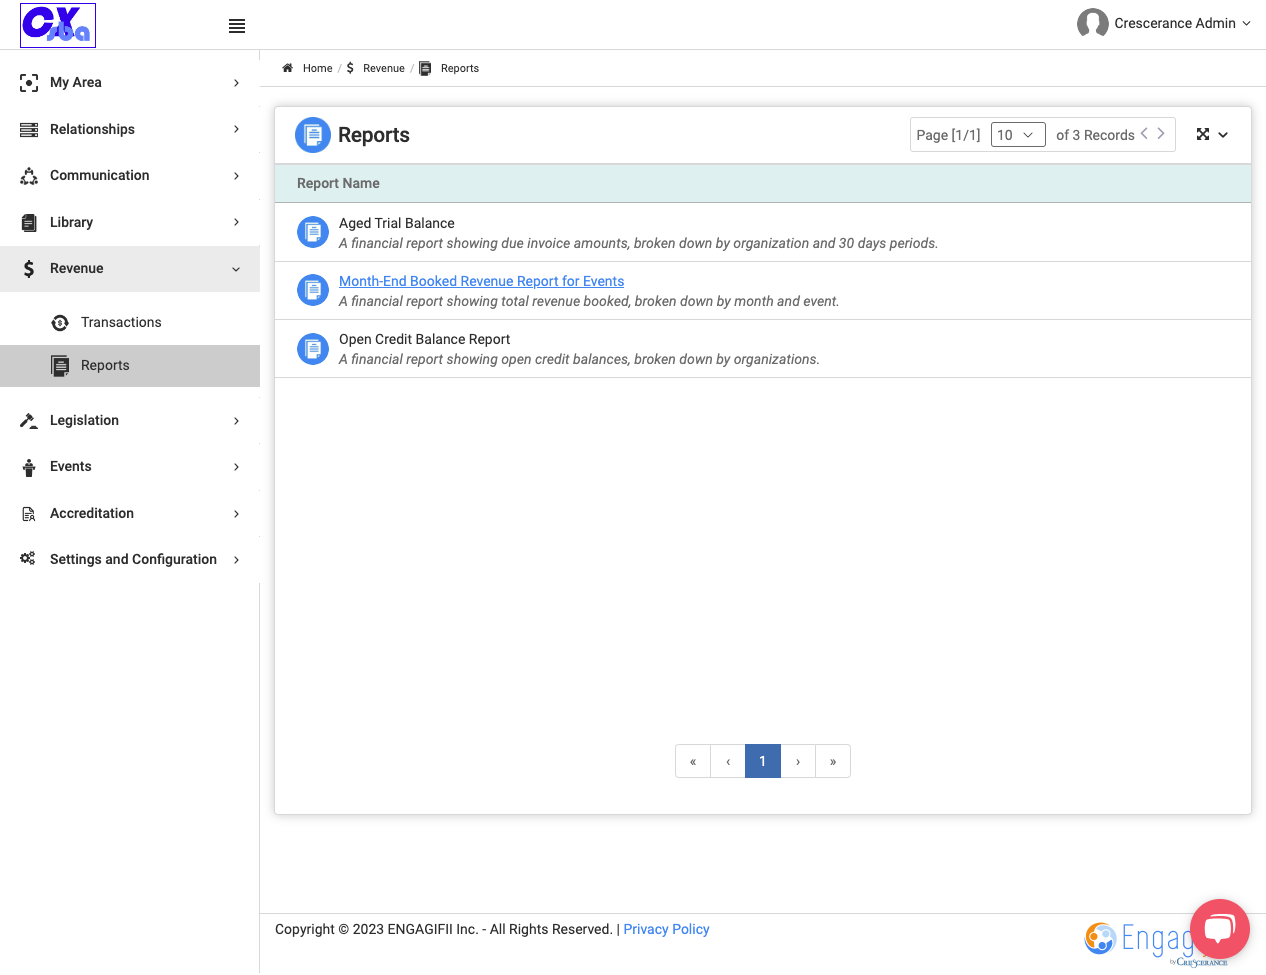Viewport: 1266px width, 975px height.
Task: Select page 1 in pagination
Action: point(763,761)
